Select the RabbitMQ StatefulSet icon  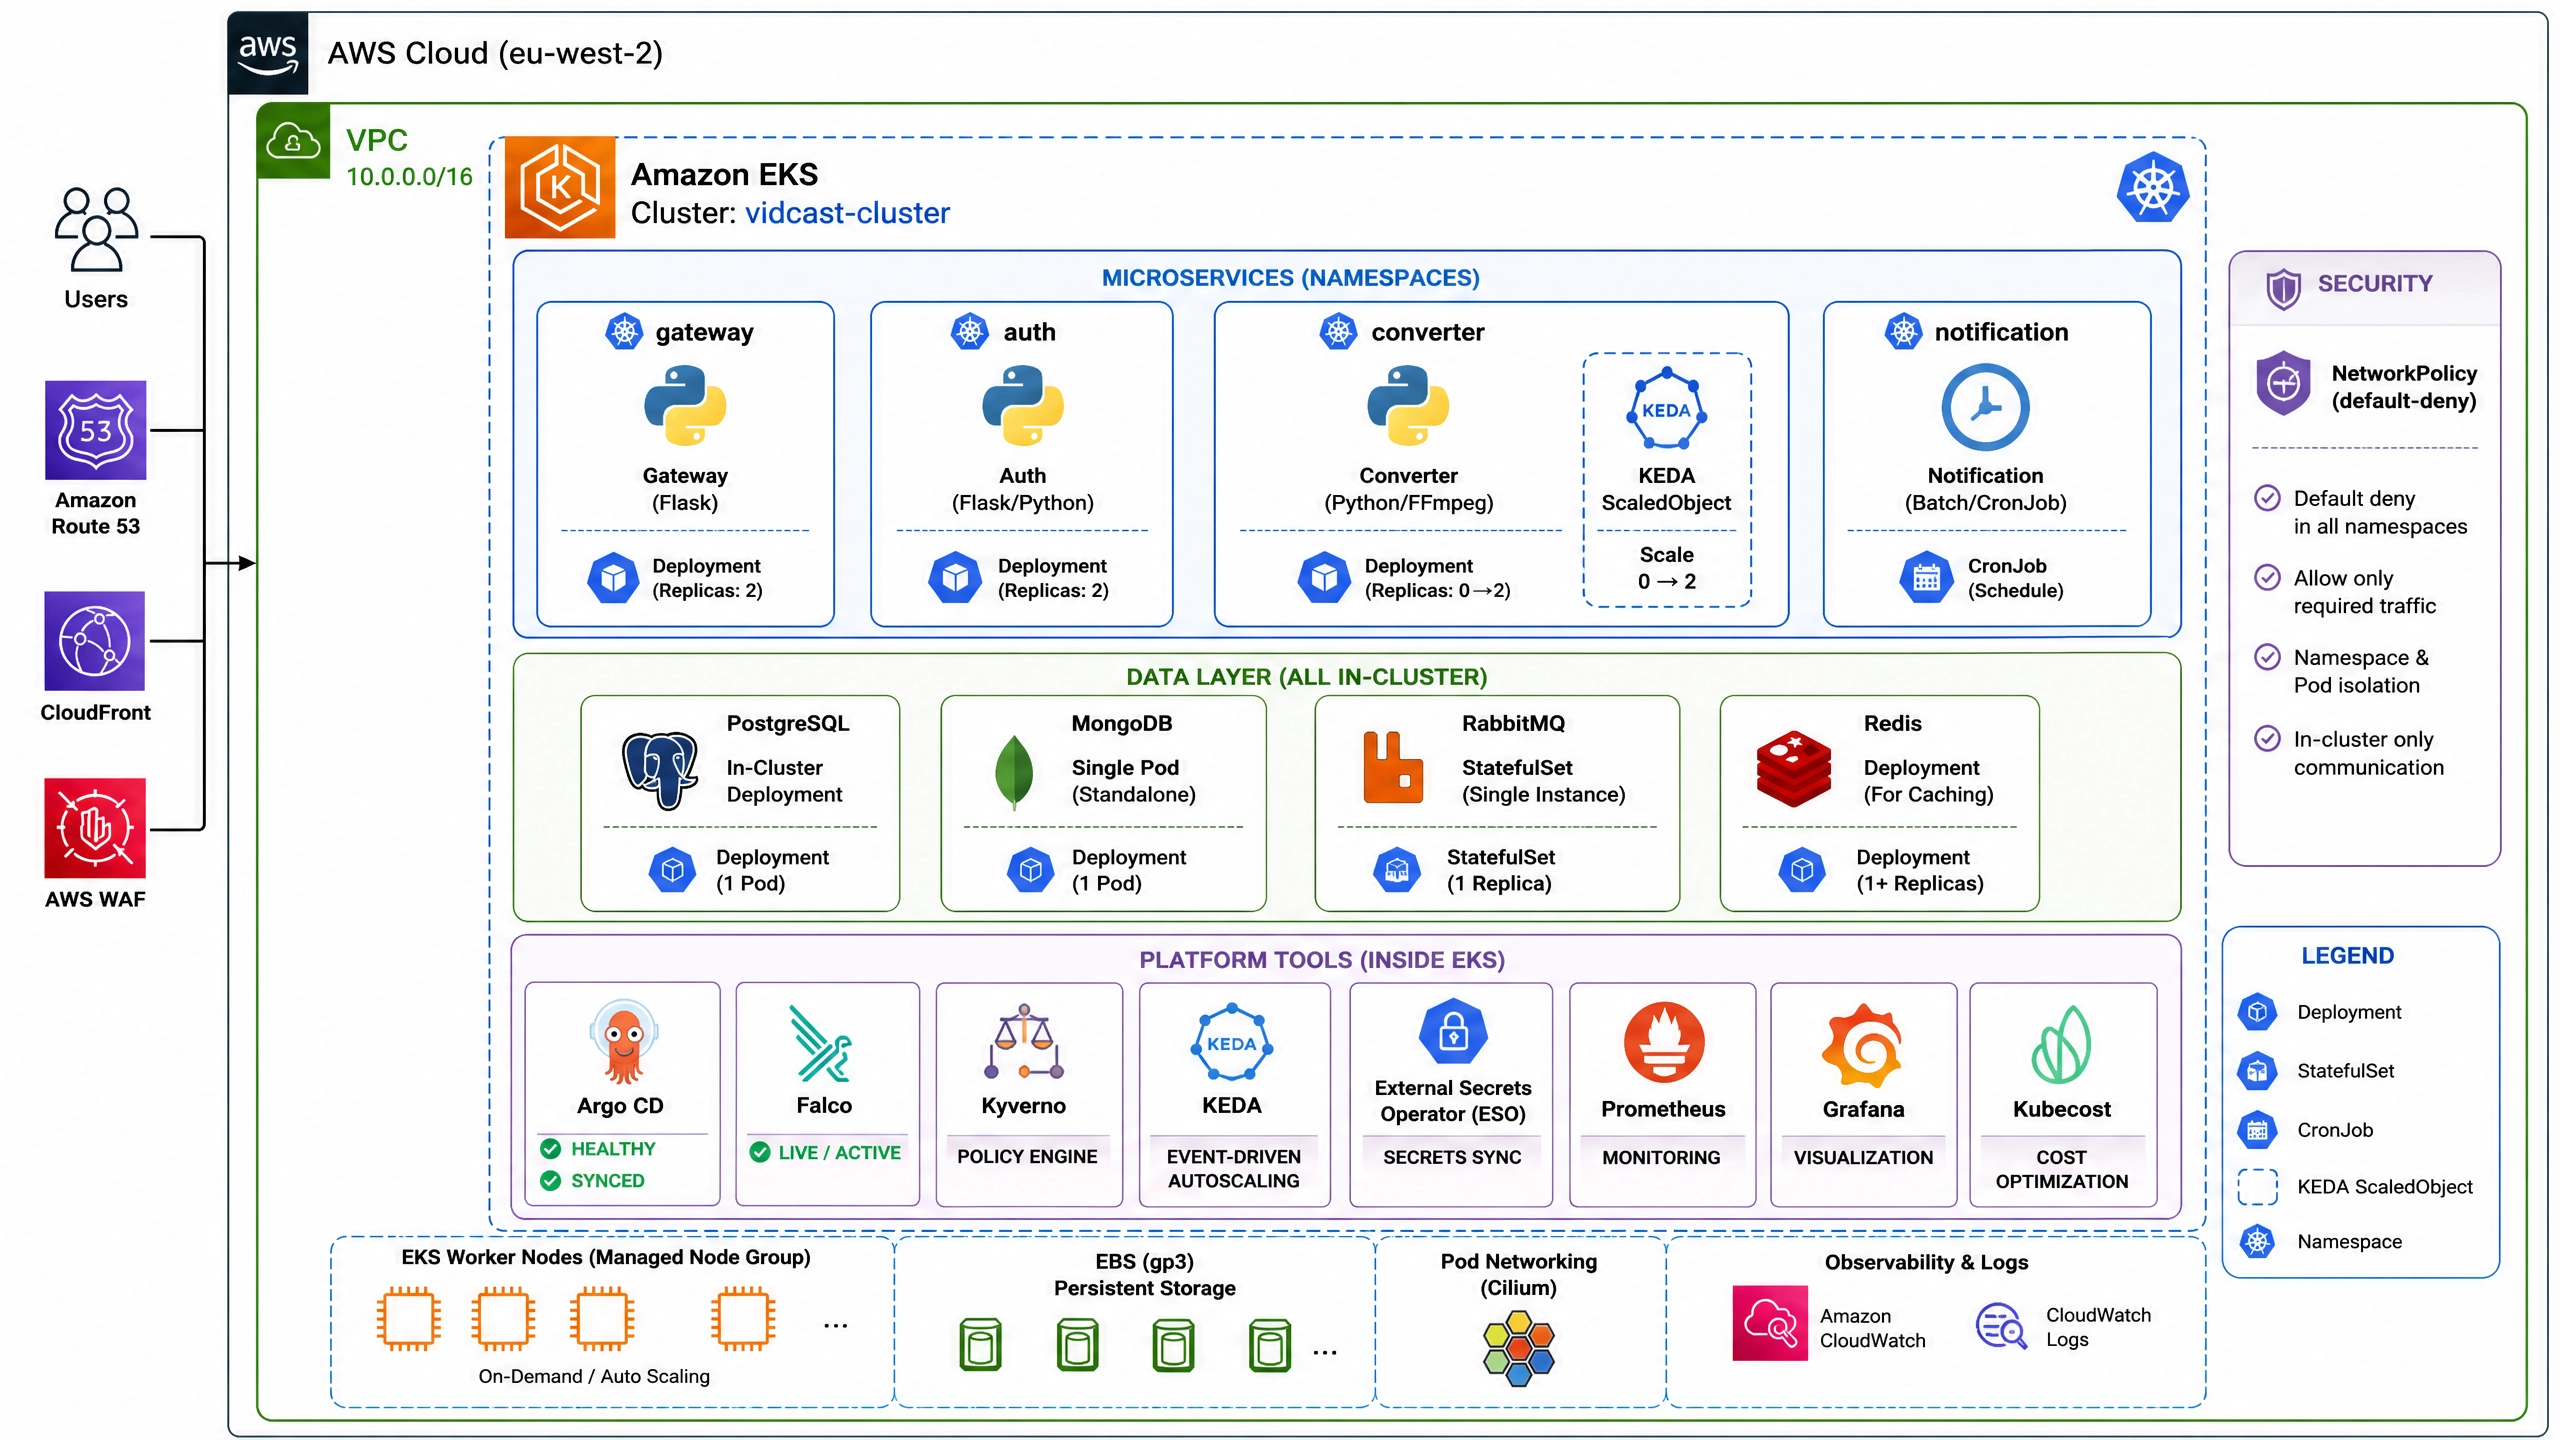(1397, 870)
